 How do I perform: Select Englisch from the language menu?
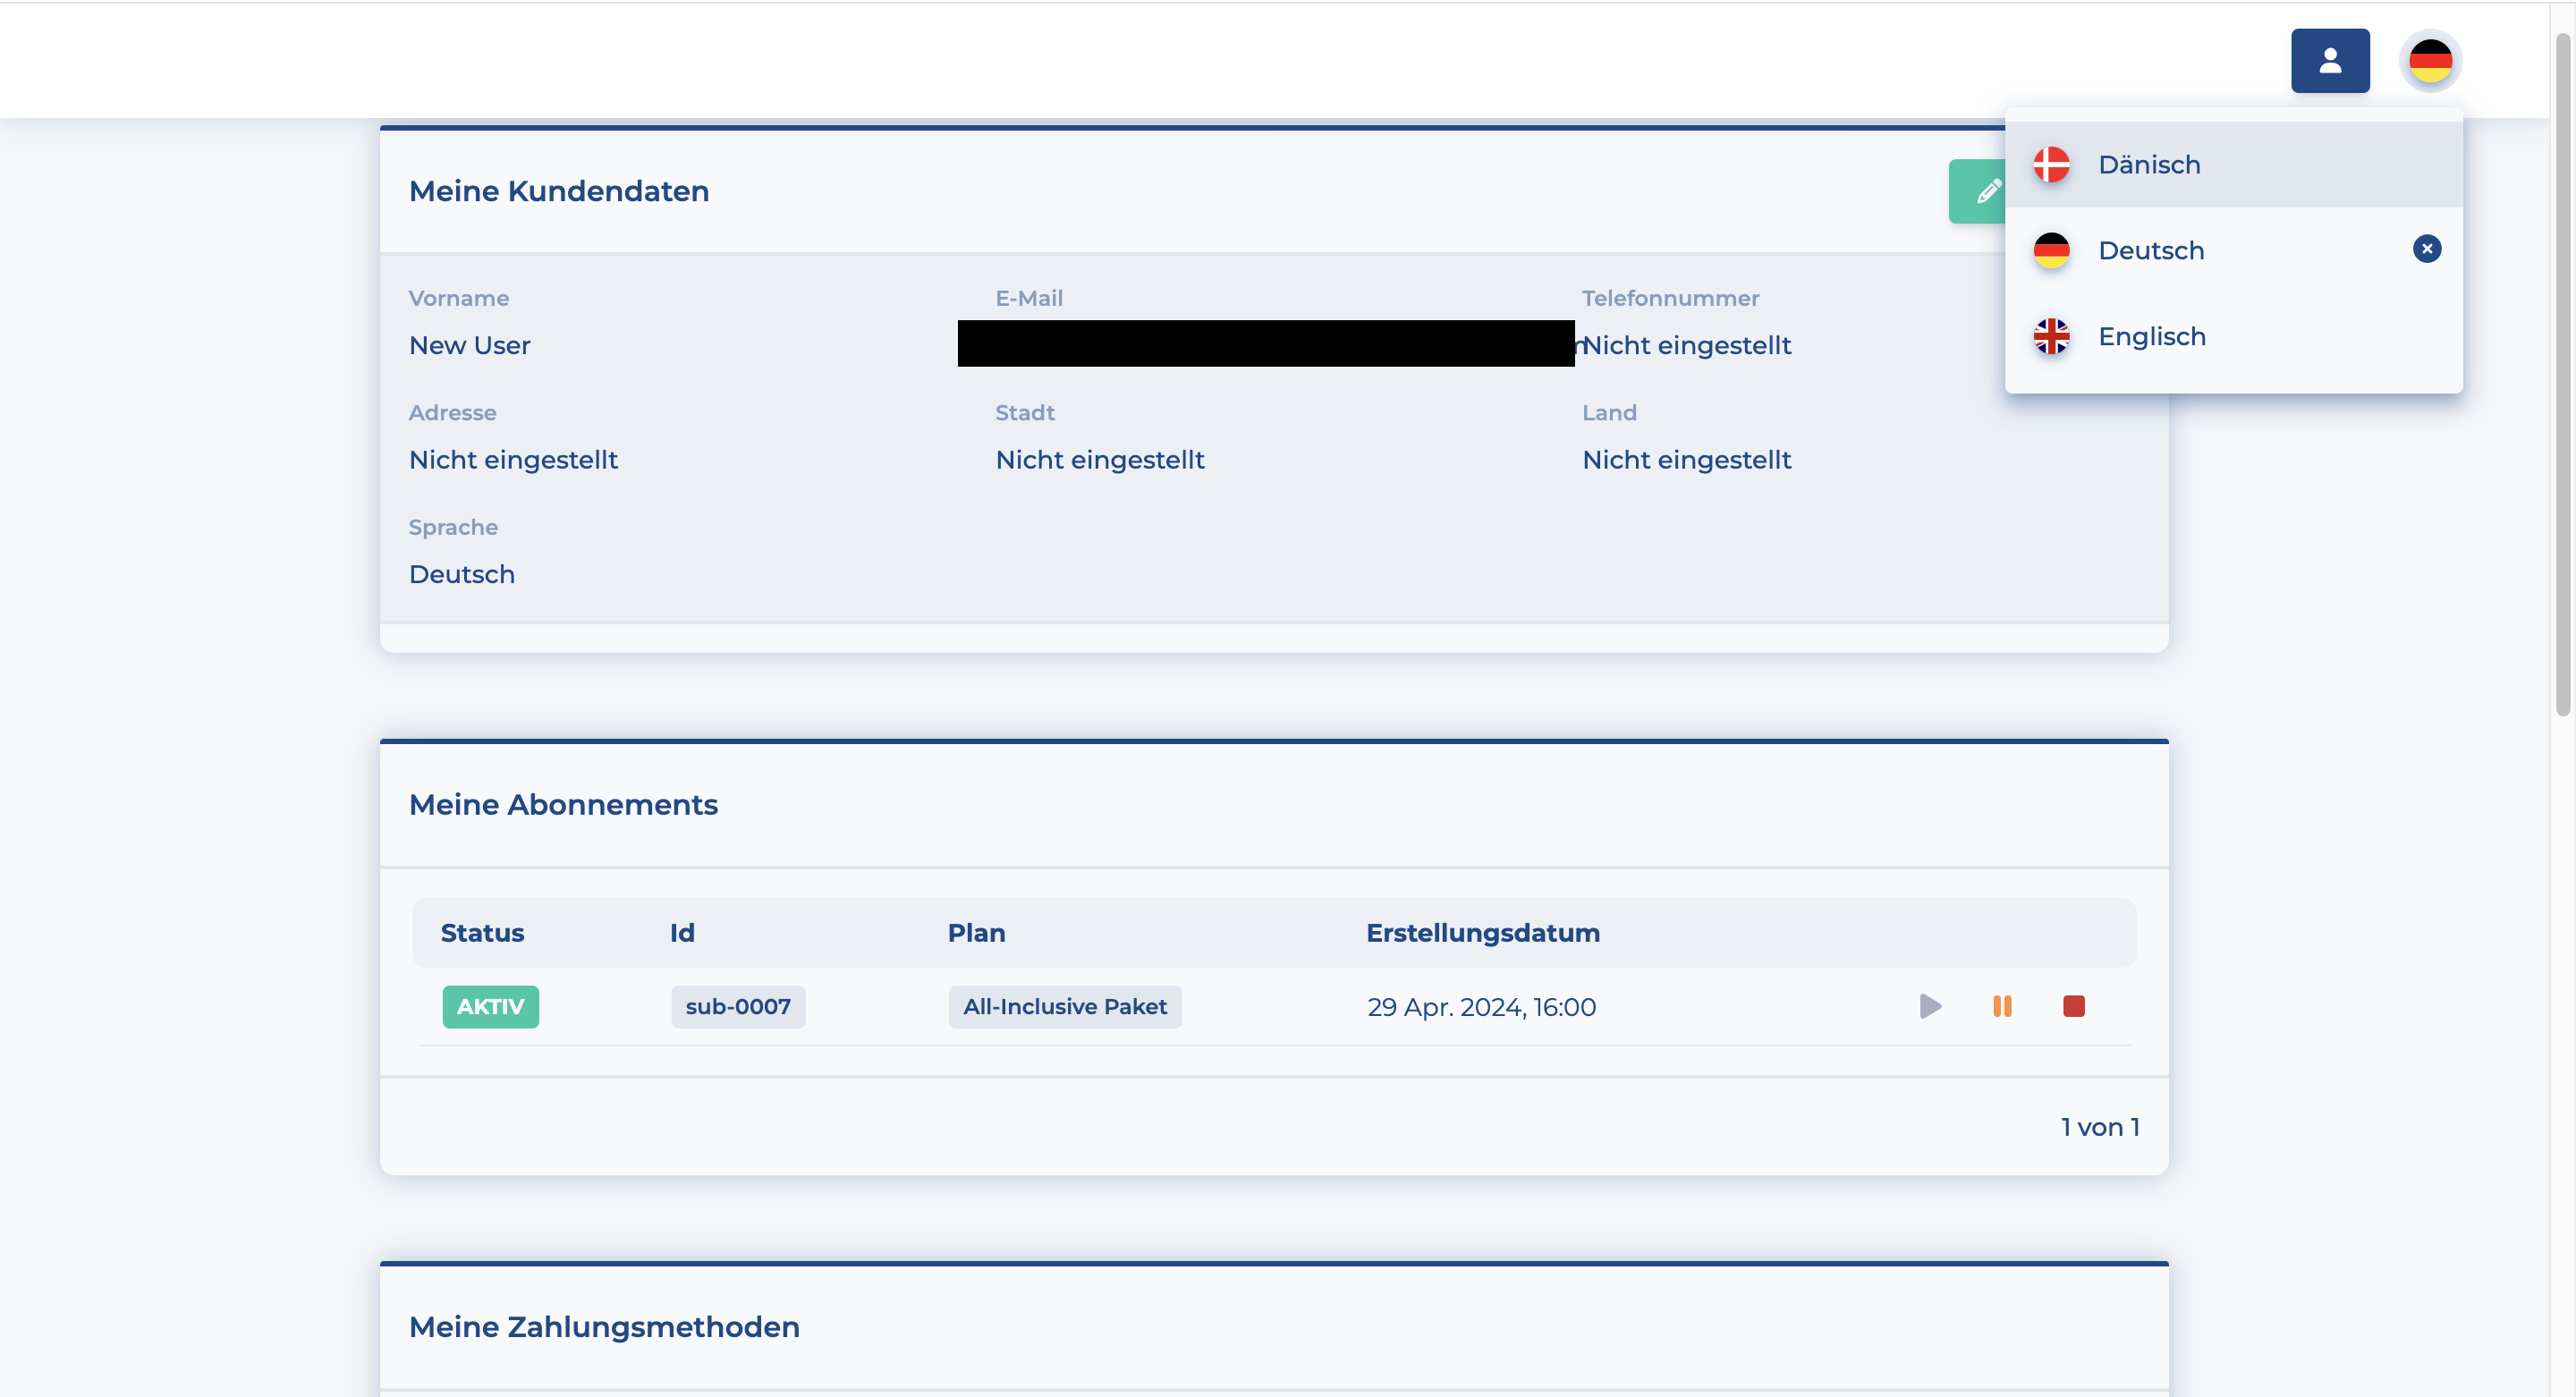click(x=2233, y=336)
